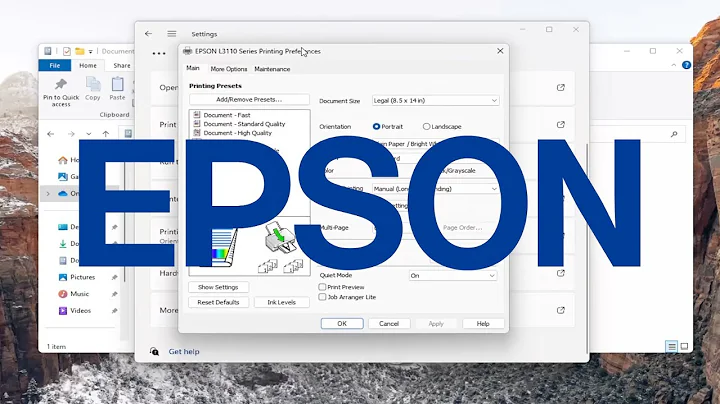Viewport: 720px width, 404px height.
Task: Open the Share ribbon tab in File Explorer
Action: [122, 65]
